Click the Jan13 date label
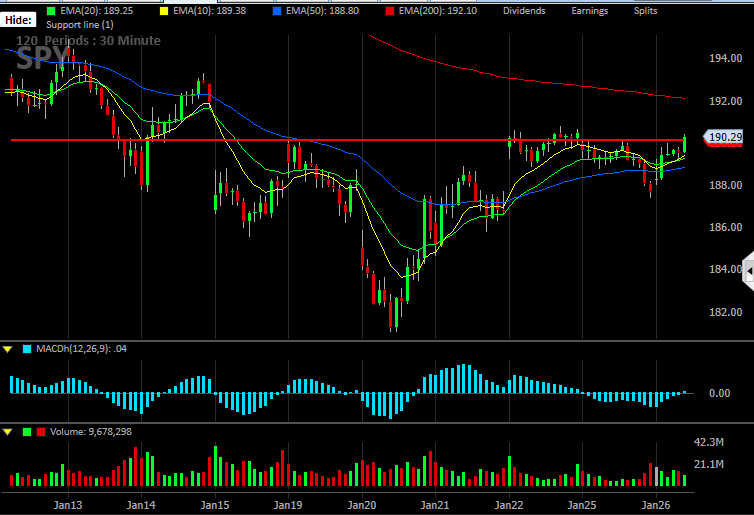Image resolution: width=754 pixels, height=515 pixels. point(68,505)
